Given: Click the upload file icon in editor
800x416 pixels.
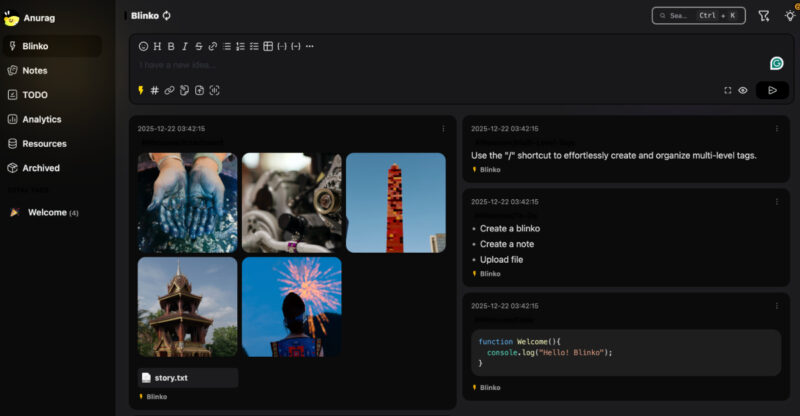Looking at the screenshot, I should 199,90.
